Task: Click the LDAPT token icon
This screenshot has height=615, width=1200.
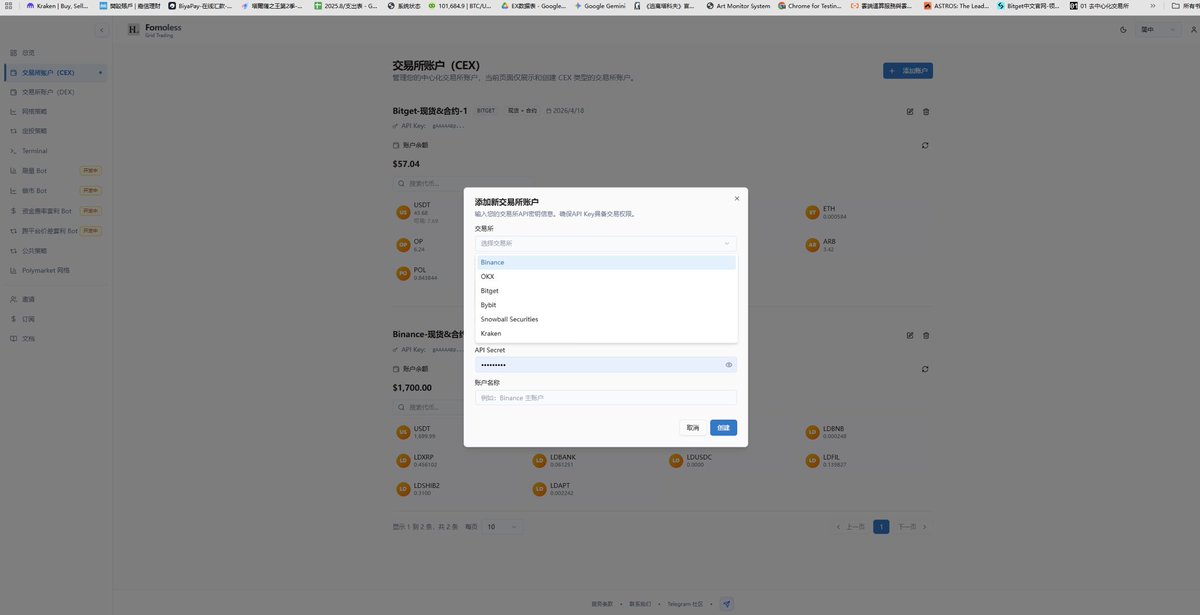Action: 540,489
